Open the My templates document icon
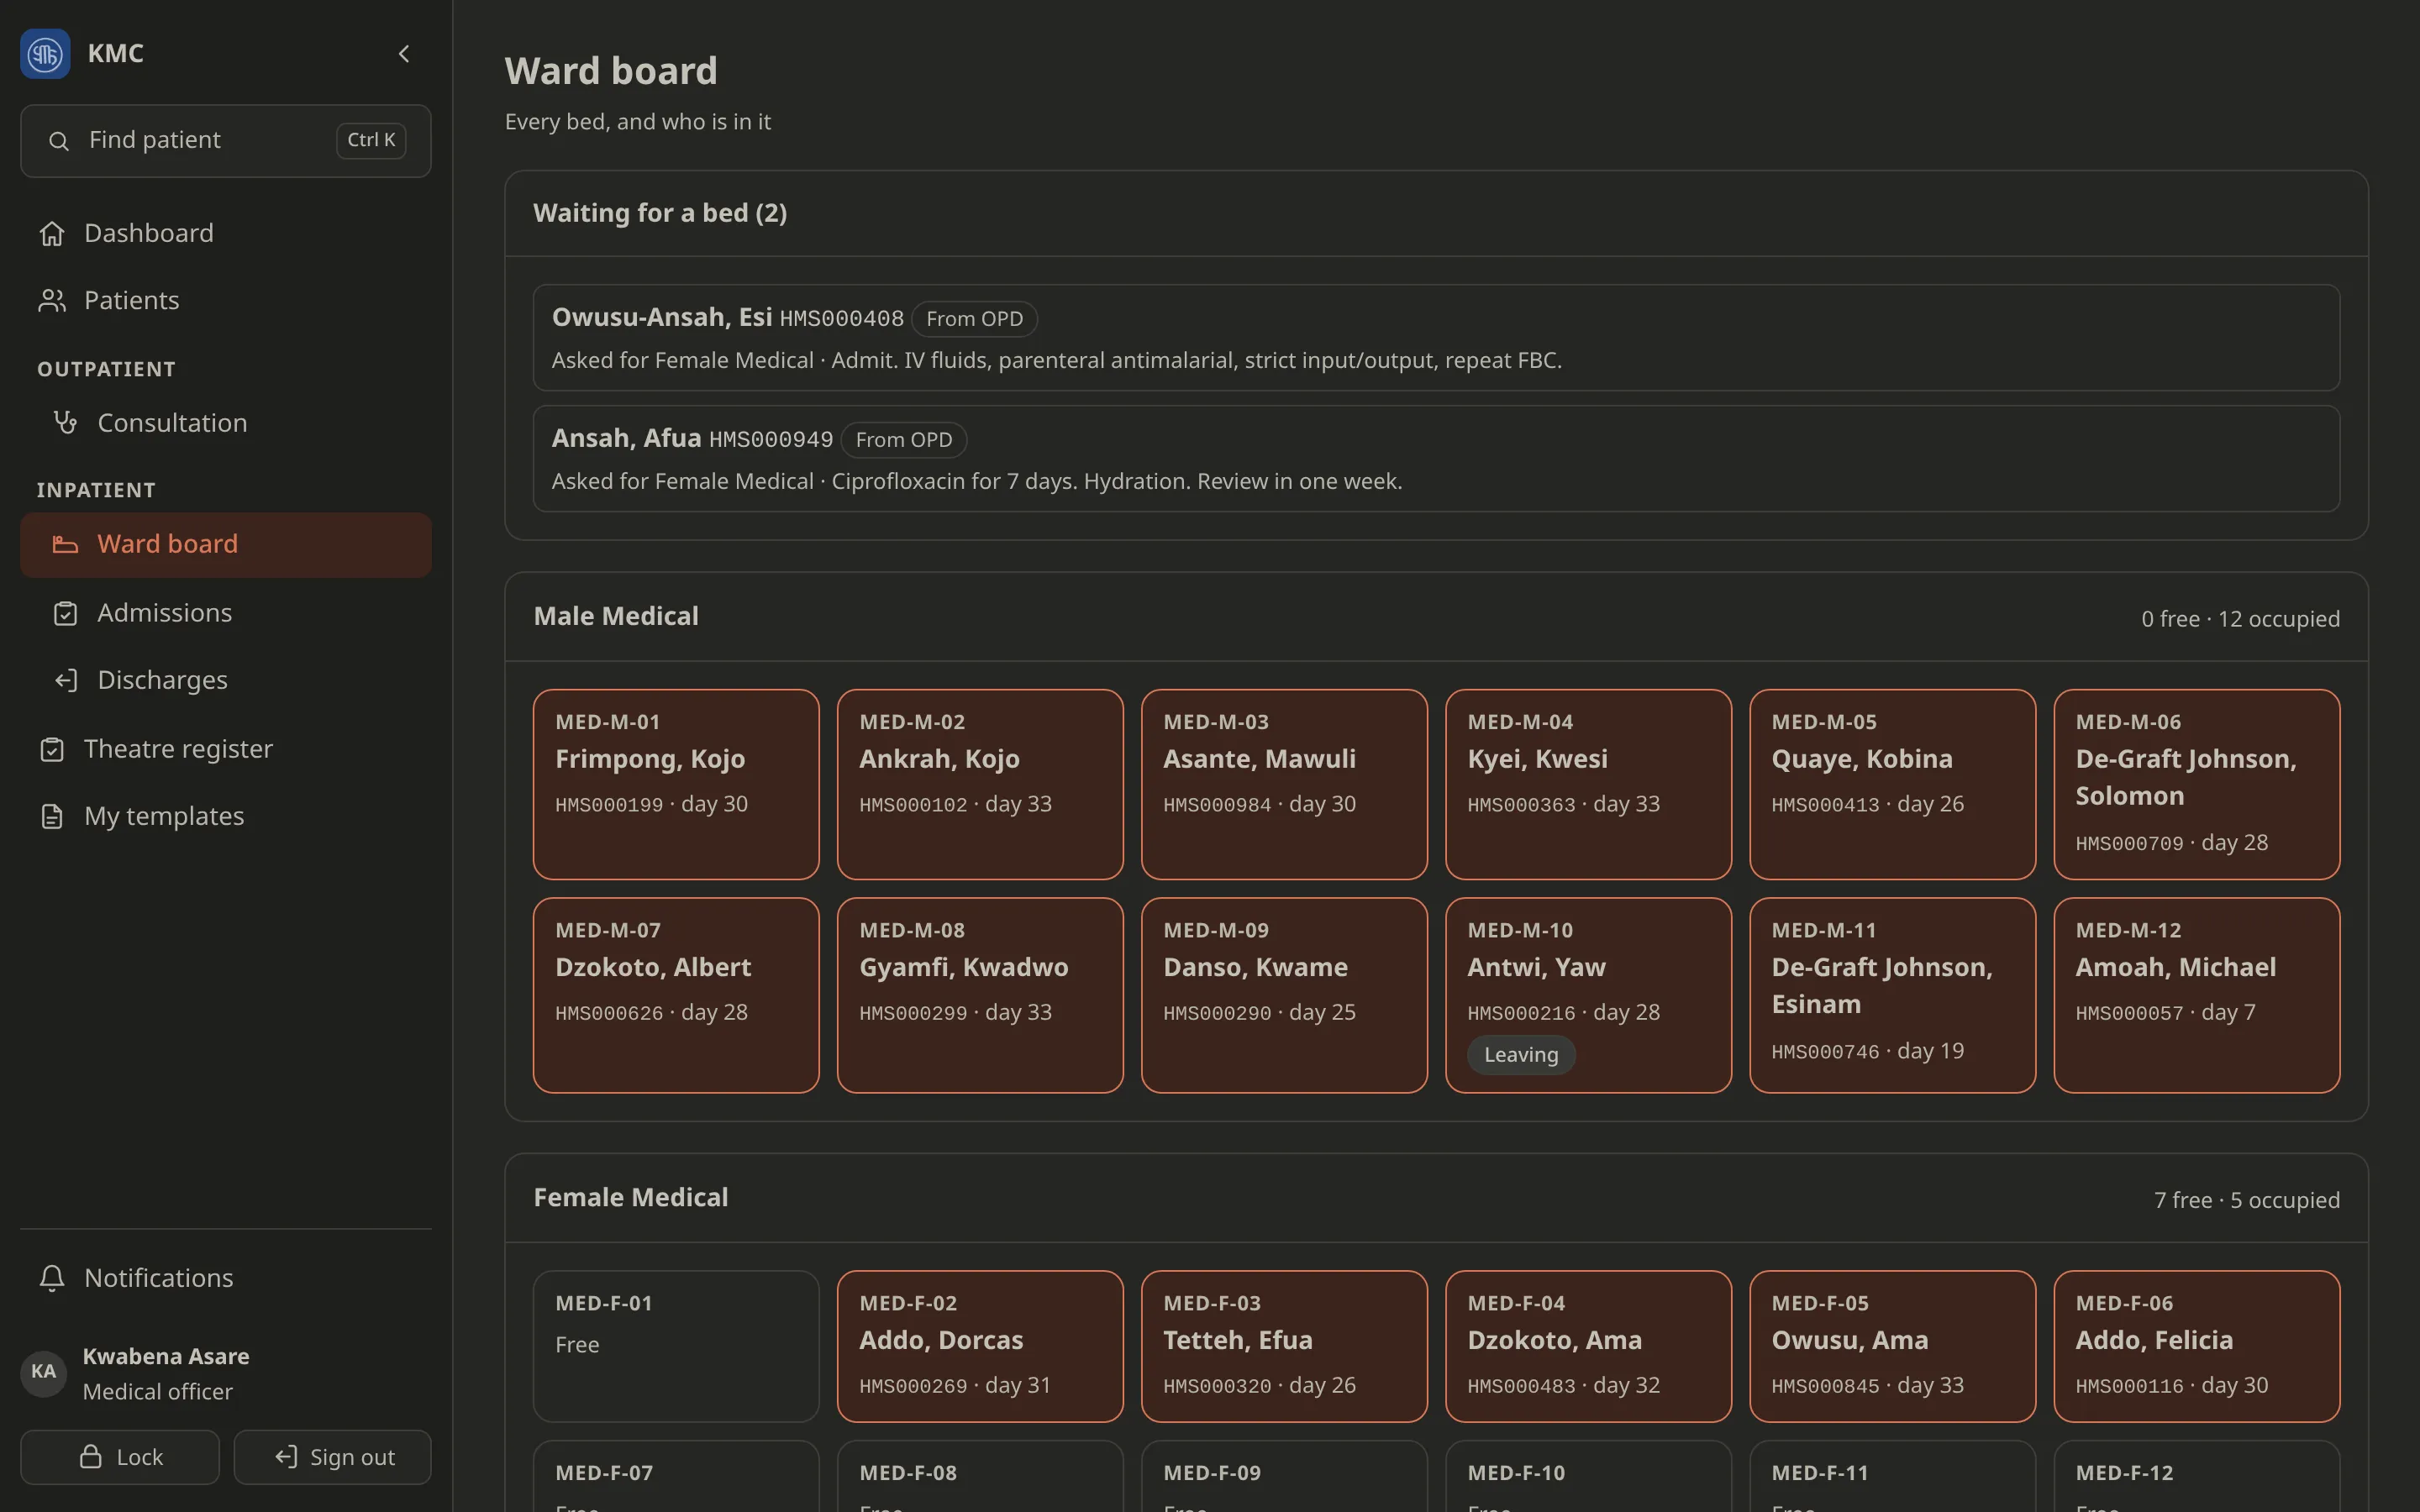Viewport: 2420px width, 1512px height. click(52, 816)
